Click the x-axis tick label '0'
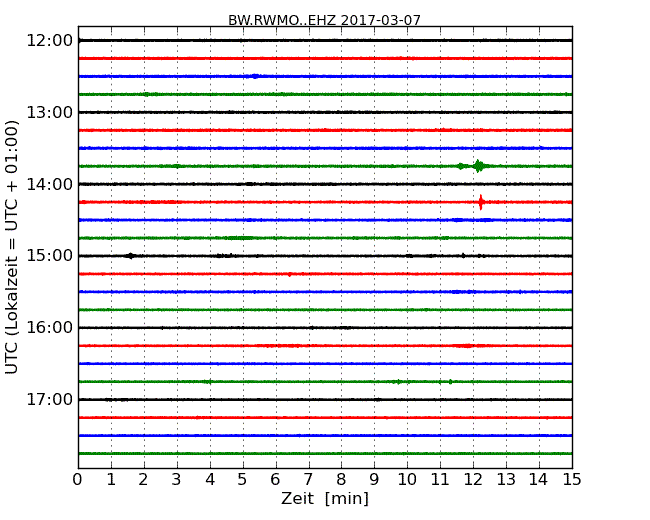 (x=78, y=480)
